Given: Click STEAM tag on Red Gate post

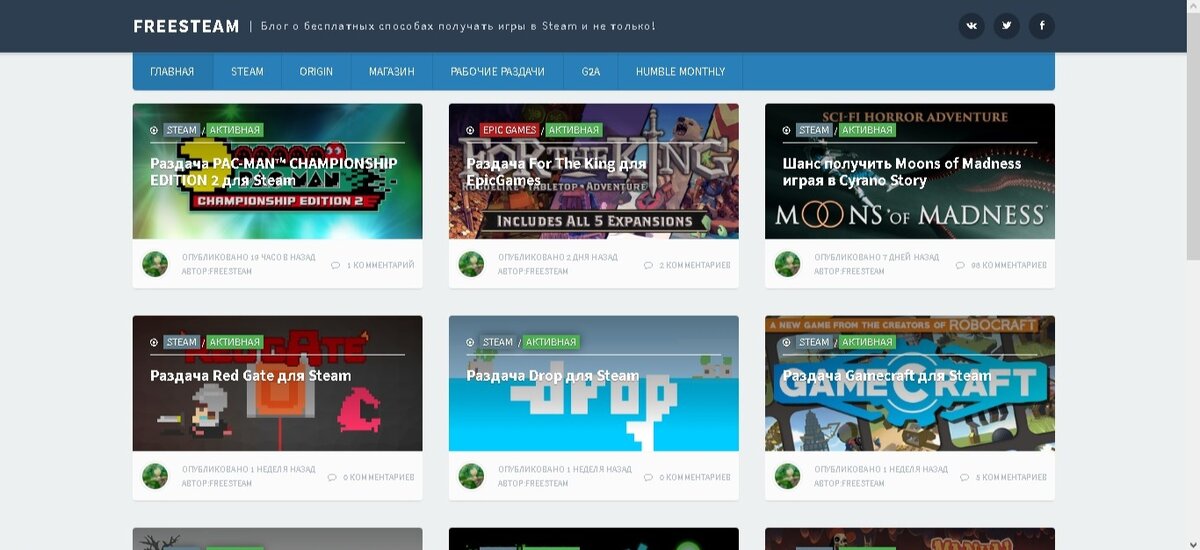Looking at the screenshot, I should (x=181, y=342).
